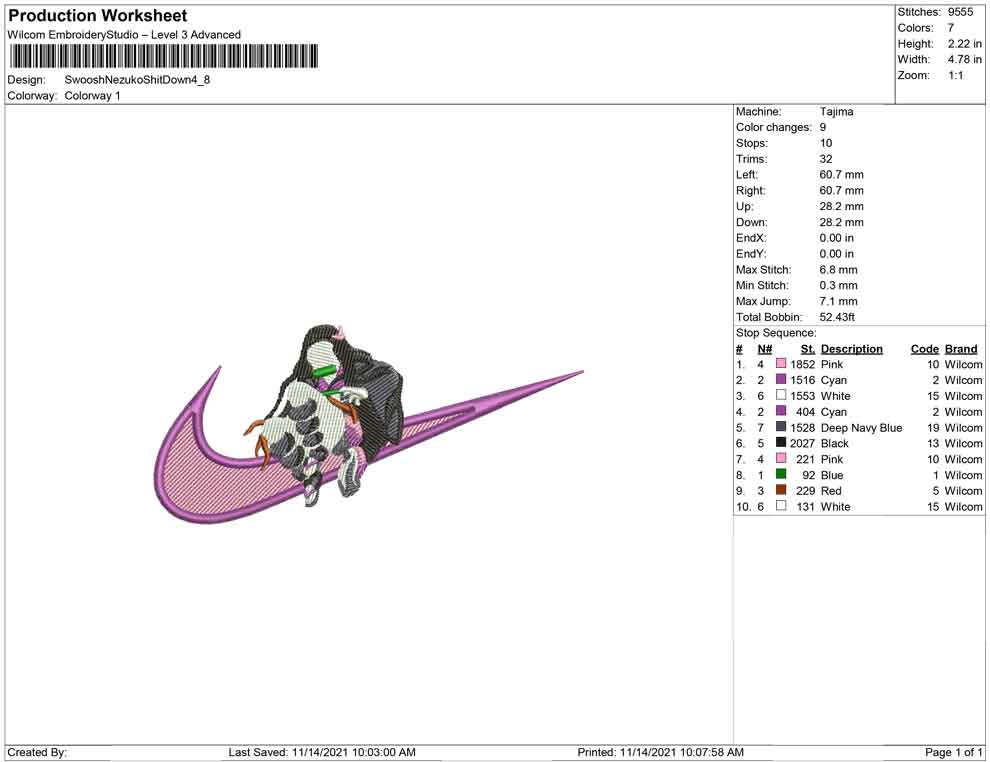This screenshot has width=990, height=762.
Task: Click the black swatch for thread 2027
Action: pos(781,443)
